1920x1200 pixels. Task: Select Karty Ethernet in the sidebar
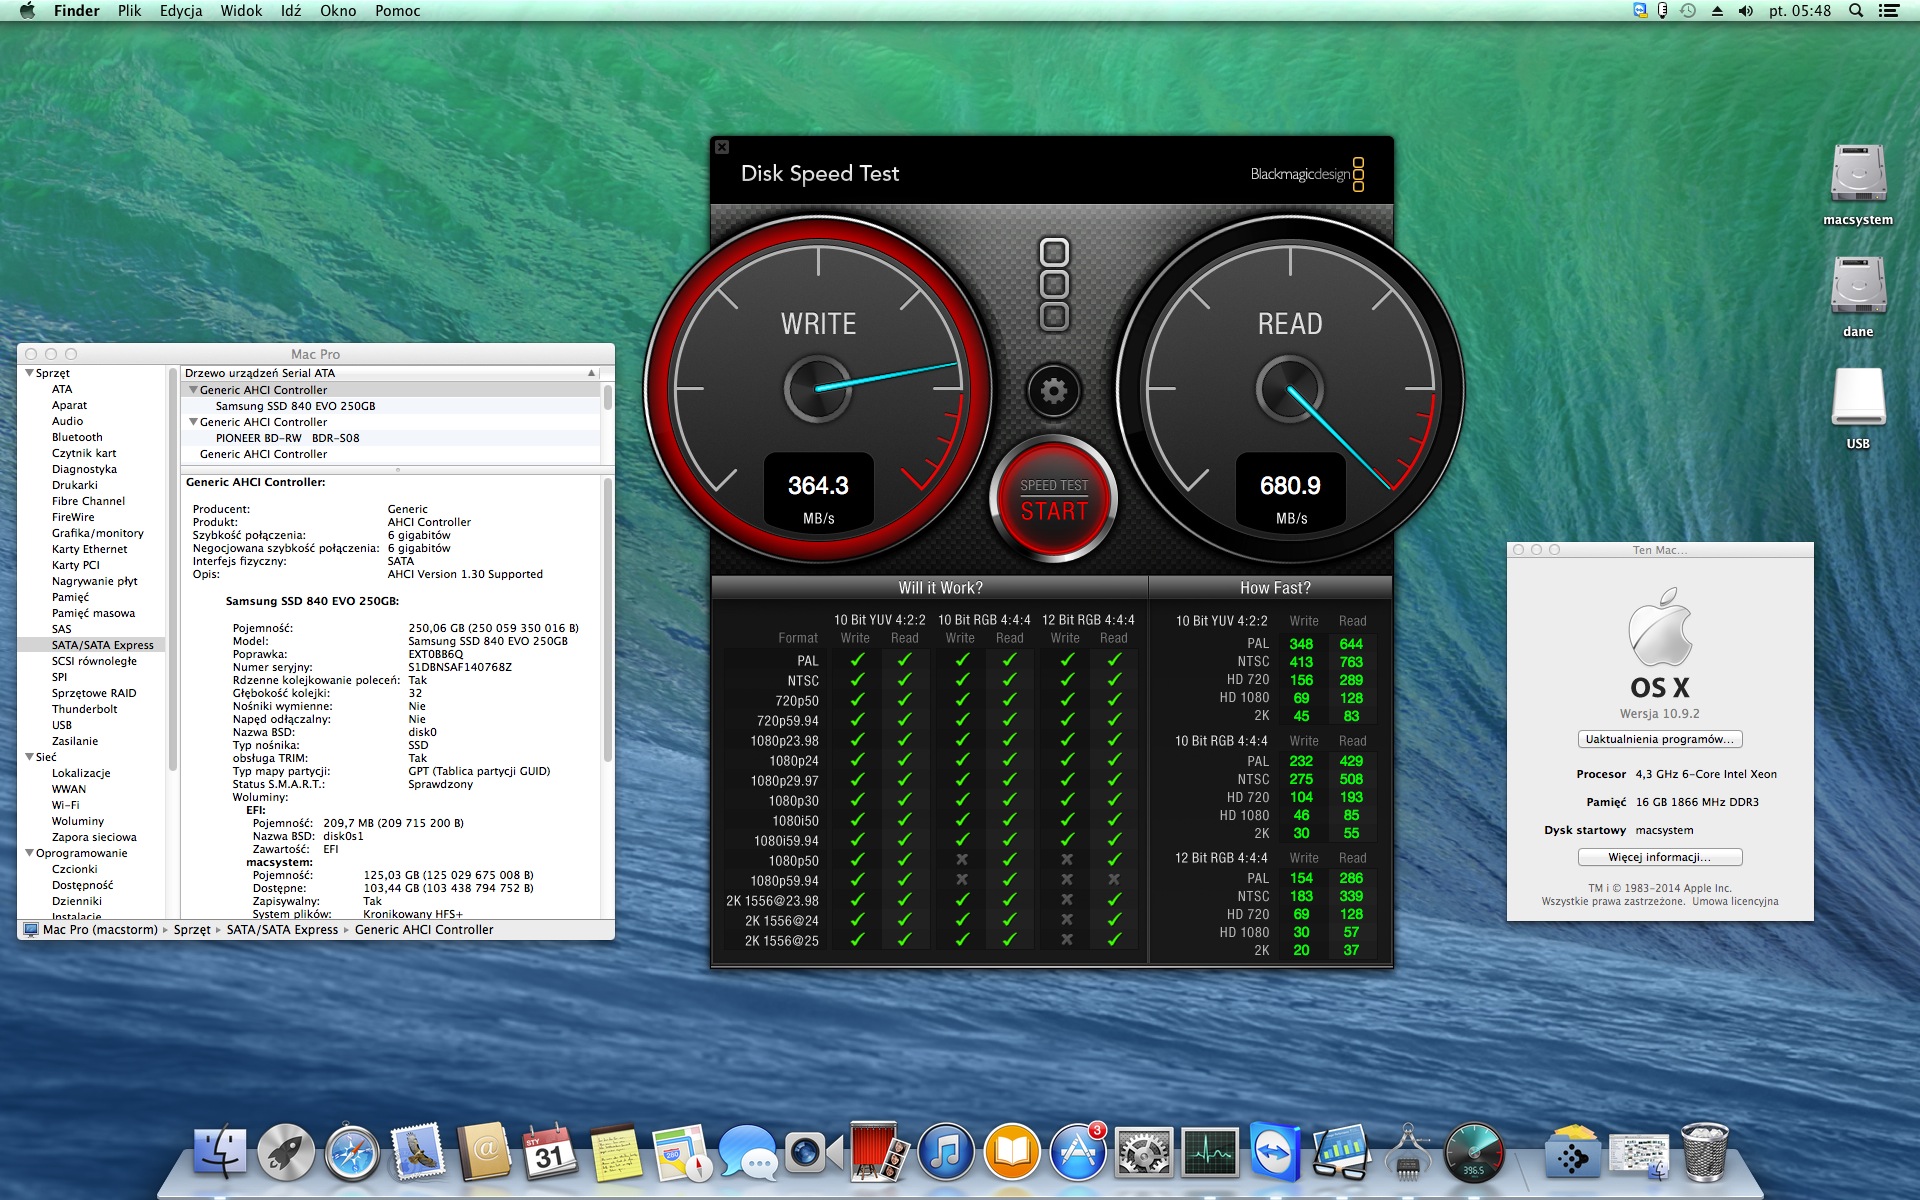(x=90, y=549)
